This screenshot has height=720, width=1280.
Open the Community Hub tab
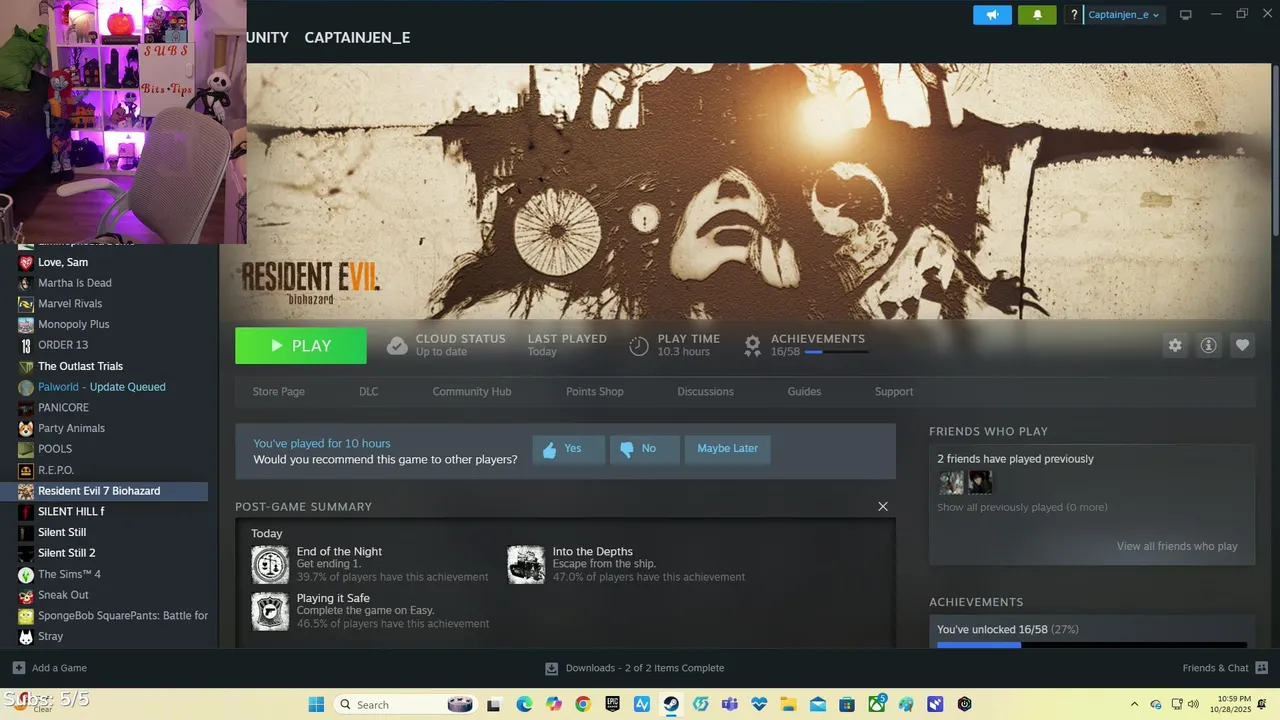pyautogui.click(x=472, y=392)
